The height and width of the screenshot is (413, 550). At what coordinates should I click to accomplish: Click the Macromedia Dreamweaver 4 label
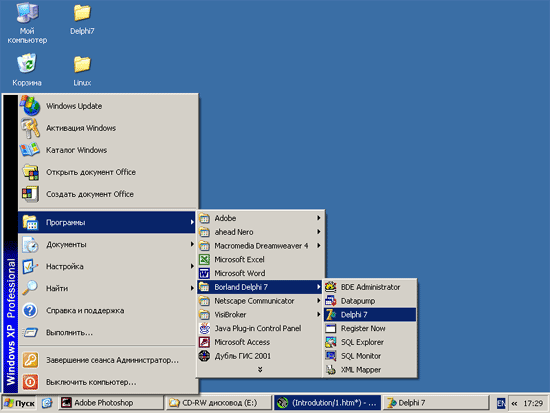[261, 246]
